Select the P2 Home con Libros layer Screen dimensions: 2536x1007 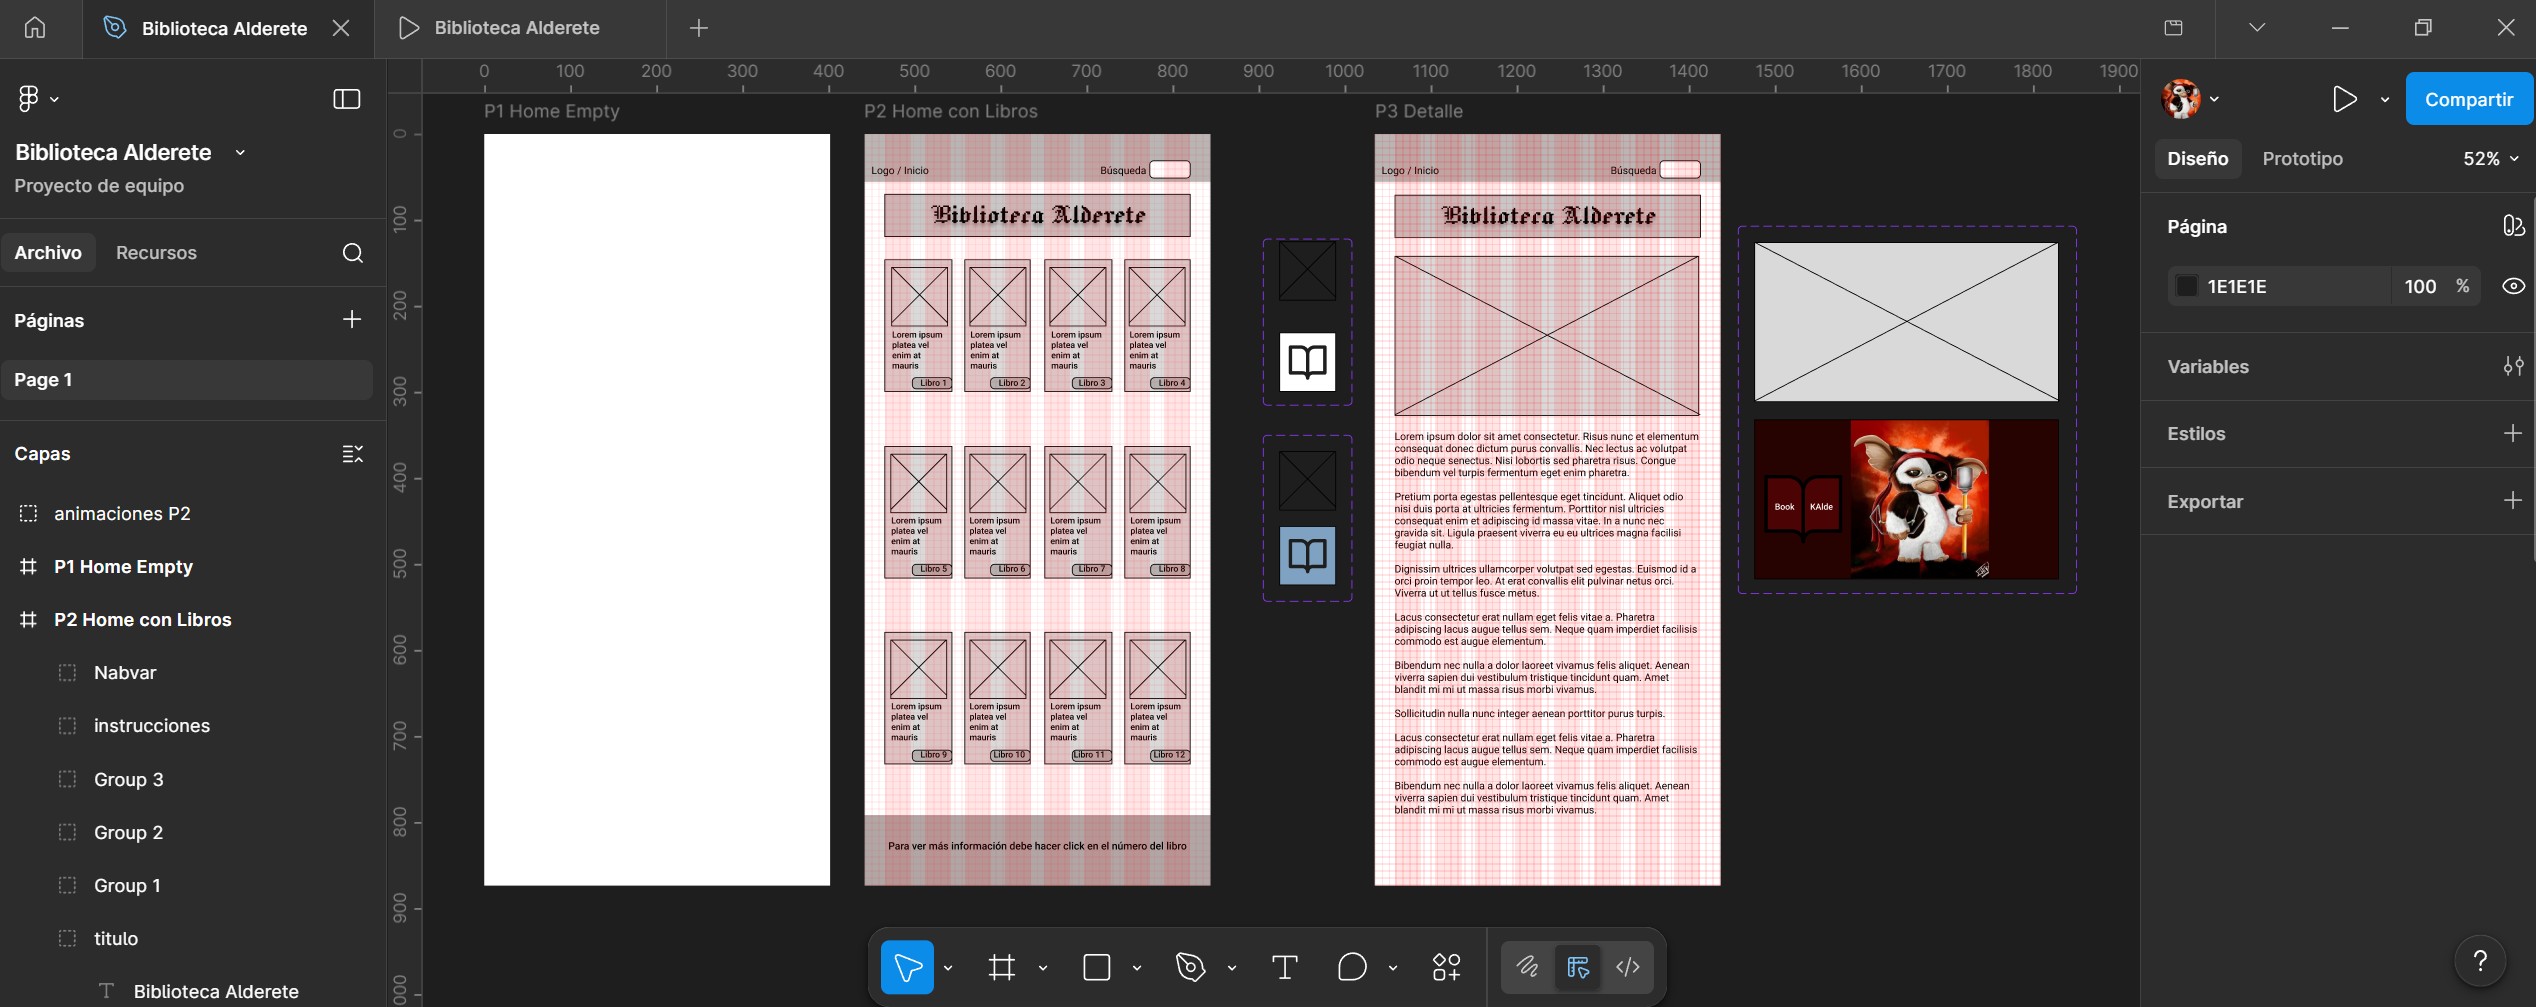pyautogui.click(x=142, y=620)
